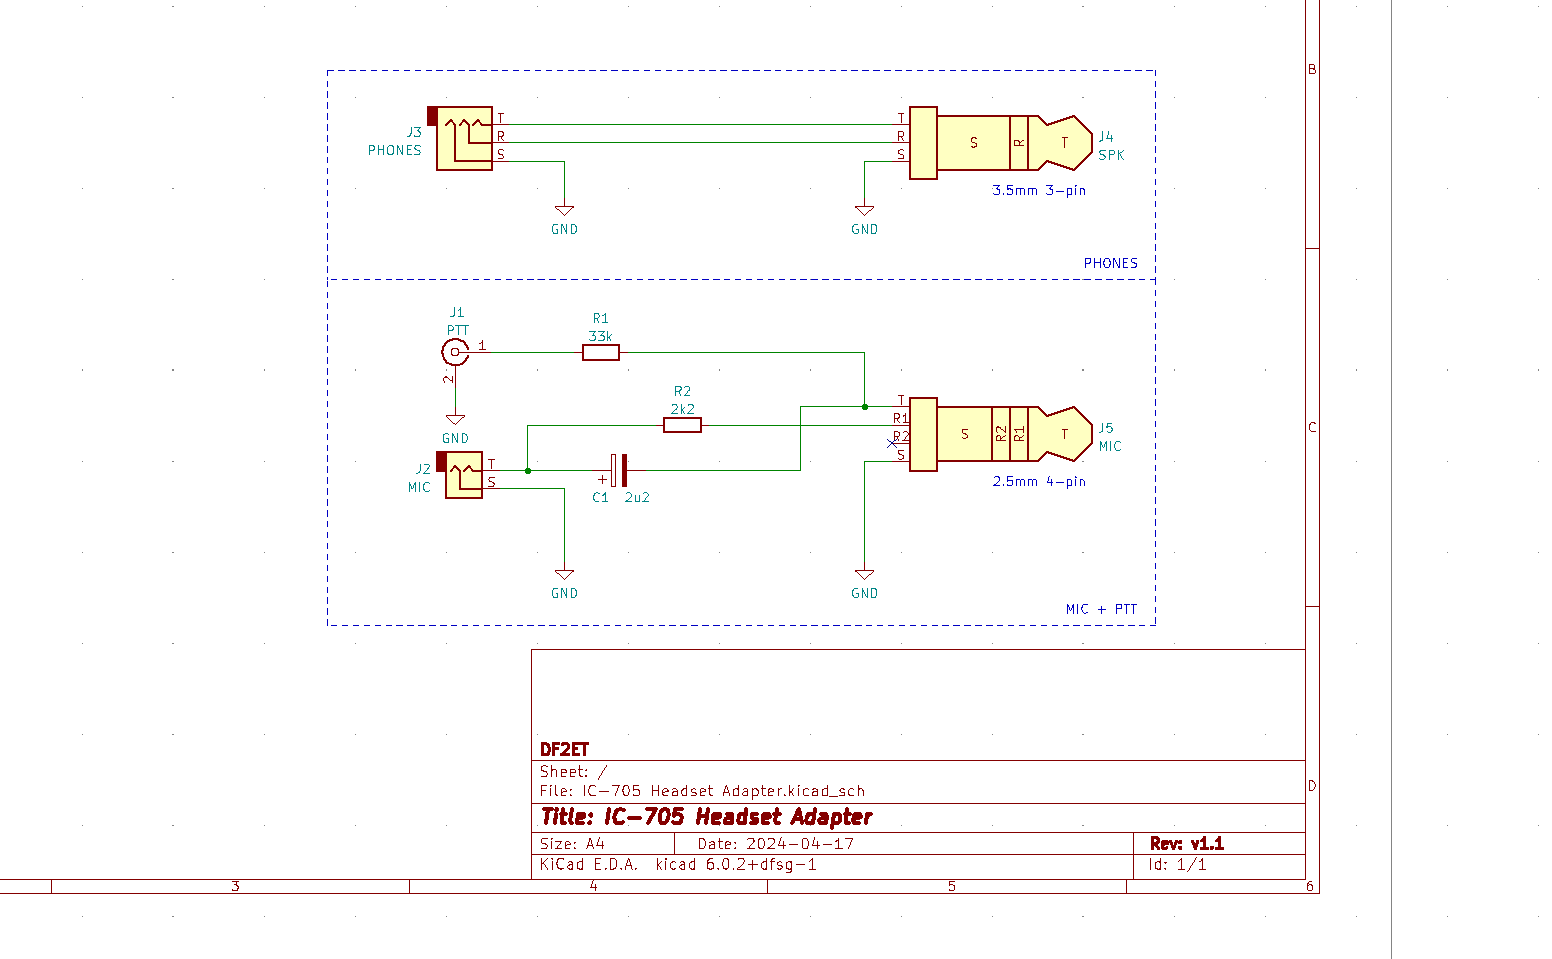Select the R2 2k2 resistor symbol
The width and height of the screenshot is (1552, 959).
[682, 425]
